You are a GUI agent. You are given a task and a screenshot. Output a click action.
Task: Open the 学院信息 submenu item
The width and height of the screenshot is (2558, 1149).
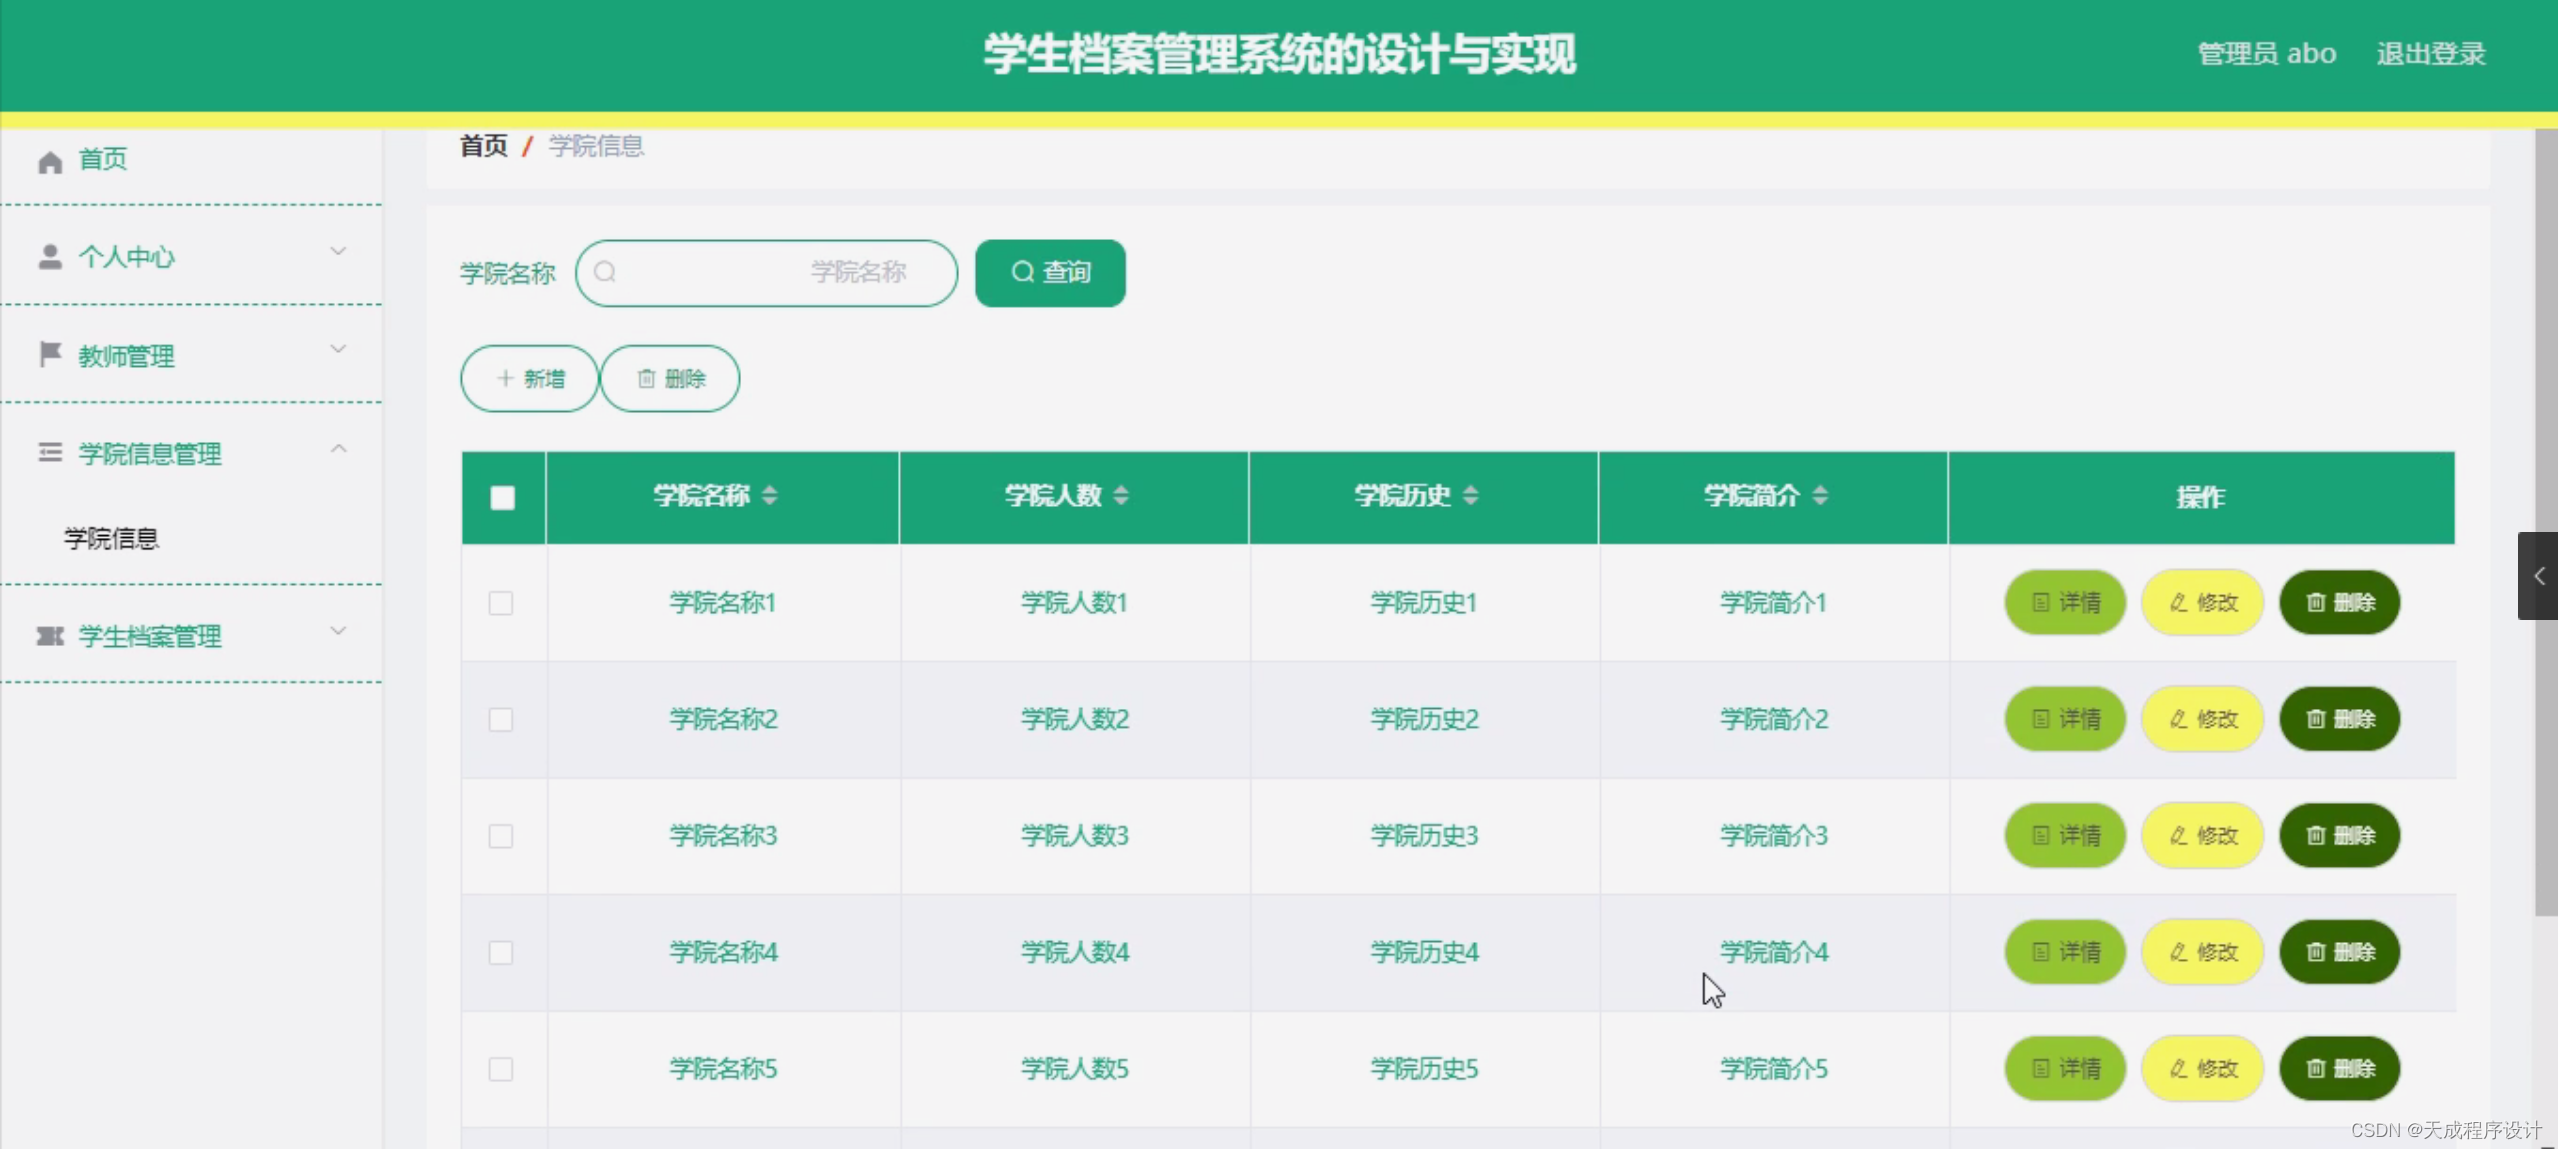click(x=112, y=538)
